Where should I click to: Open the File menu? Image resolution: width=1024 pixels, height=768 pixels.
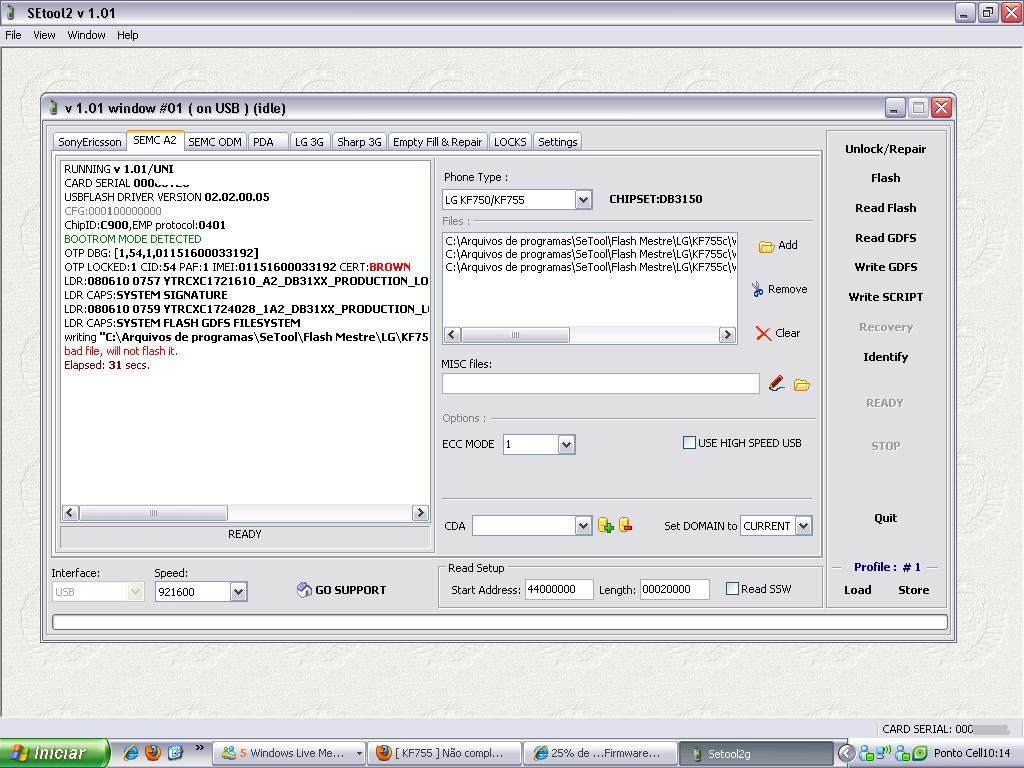point(13,35)
